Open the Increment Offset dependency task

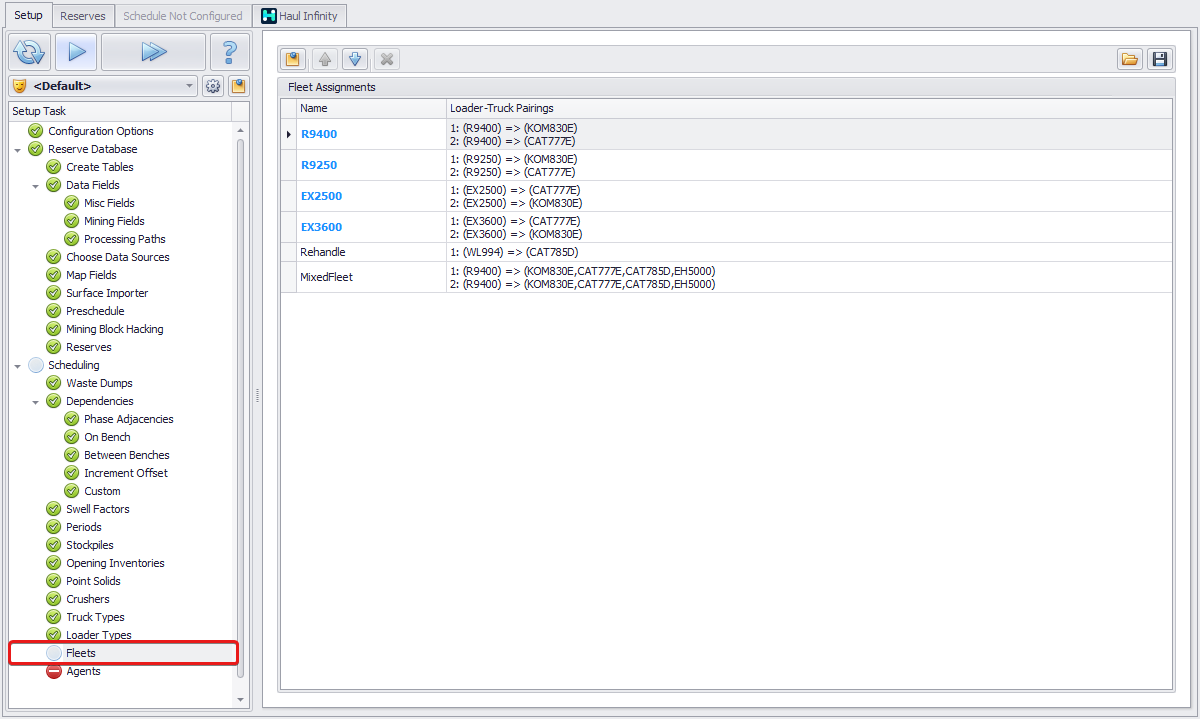(126, 473)
